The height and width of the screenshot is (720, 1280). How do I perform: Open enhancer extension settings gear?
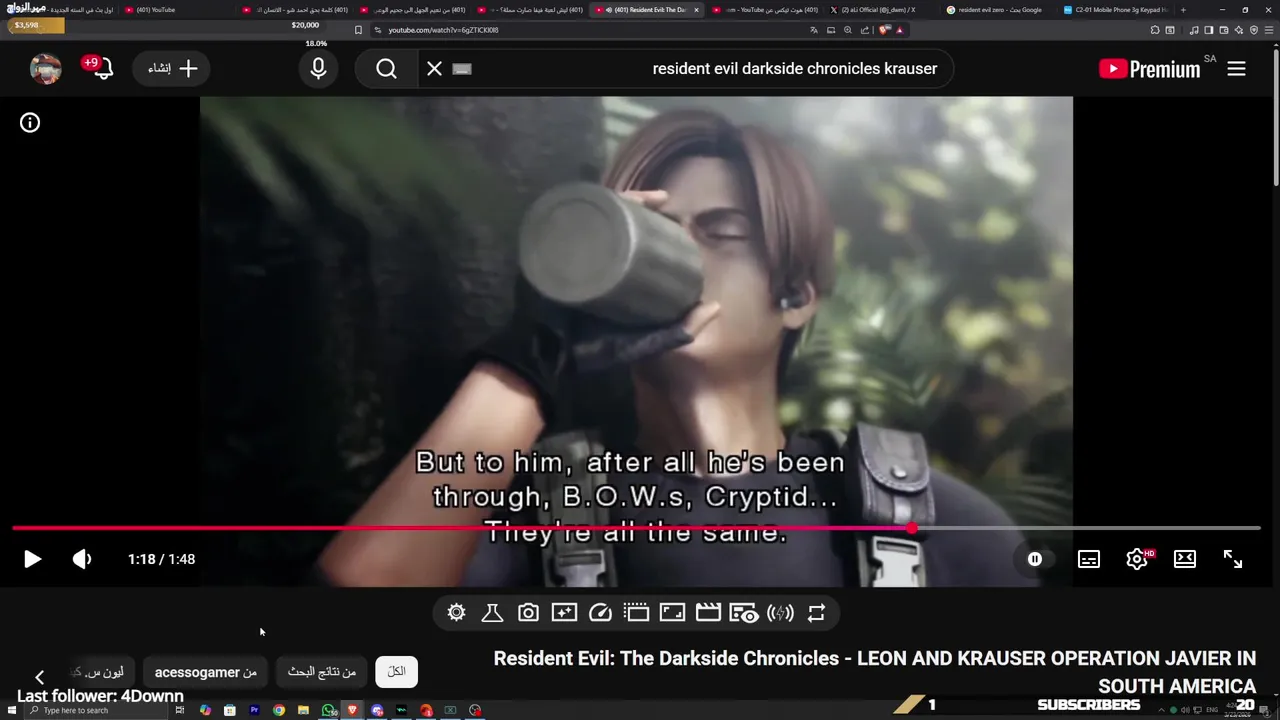tap(456, 613)
